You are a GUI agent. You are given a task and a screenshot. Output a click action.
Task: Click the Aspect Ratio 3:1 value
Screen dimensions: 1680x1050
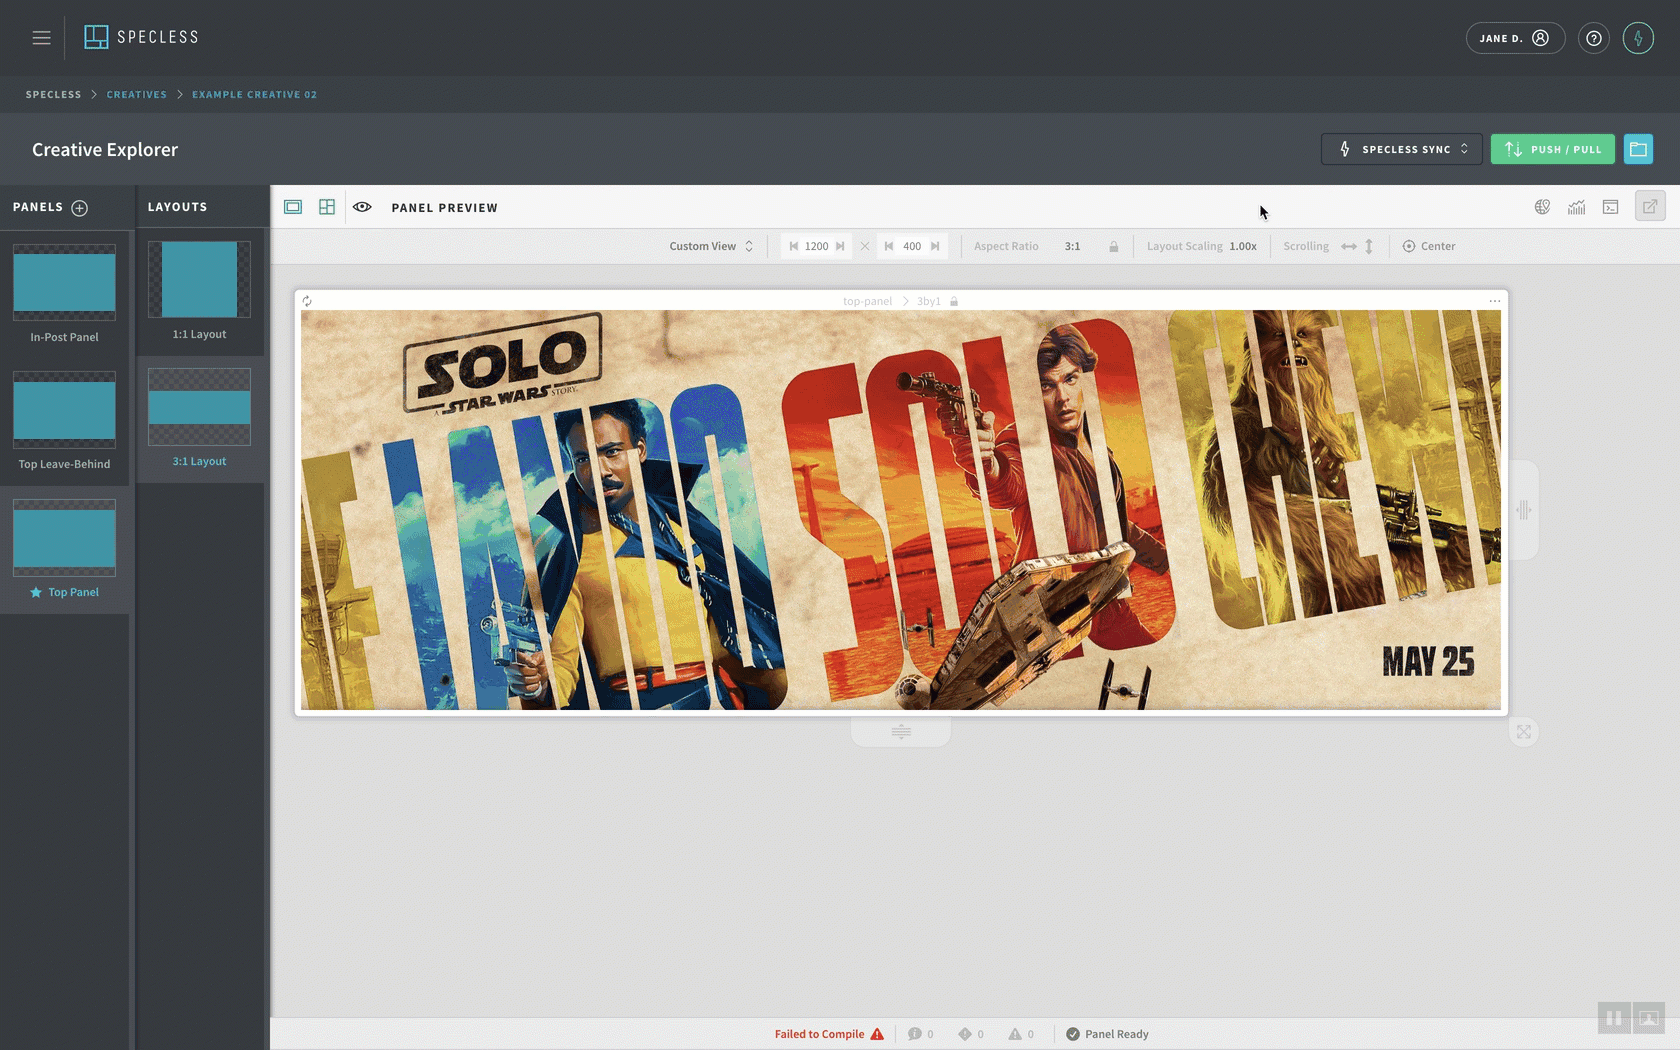pyautogui.click(x=1072, y=246)
